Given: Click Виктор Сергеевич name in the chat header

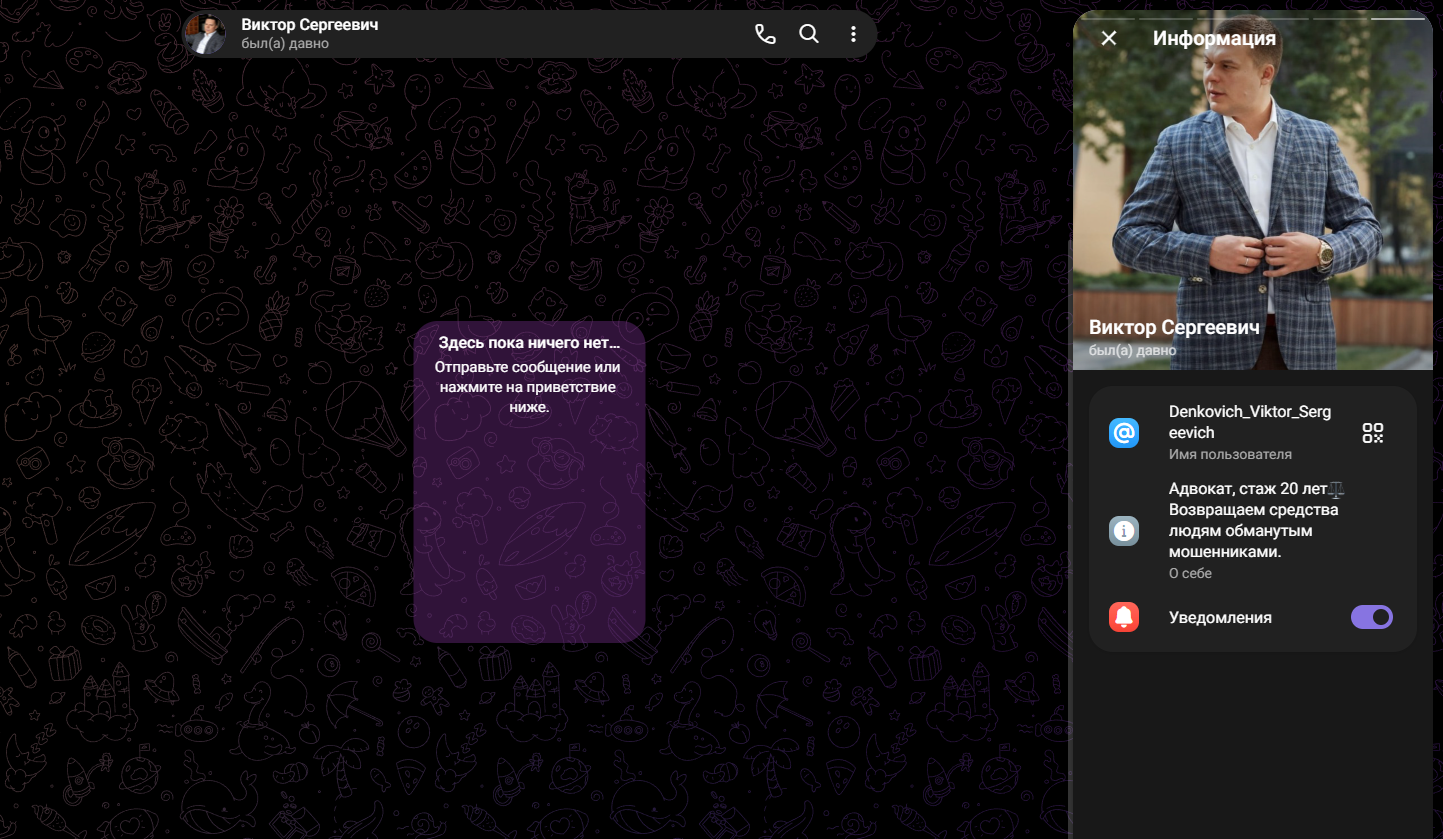Looking at the screenshot, I should 310,25.
